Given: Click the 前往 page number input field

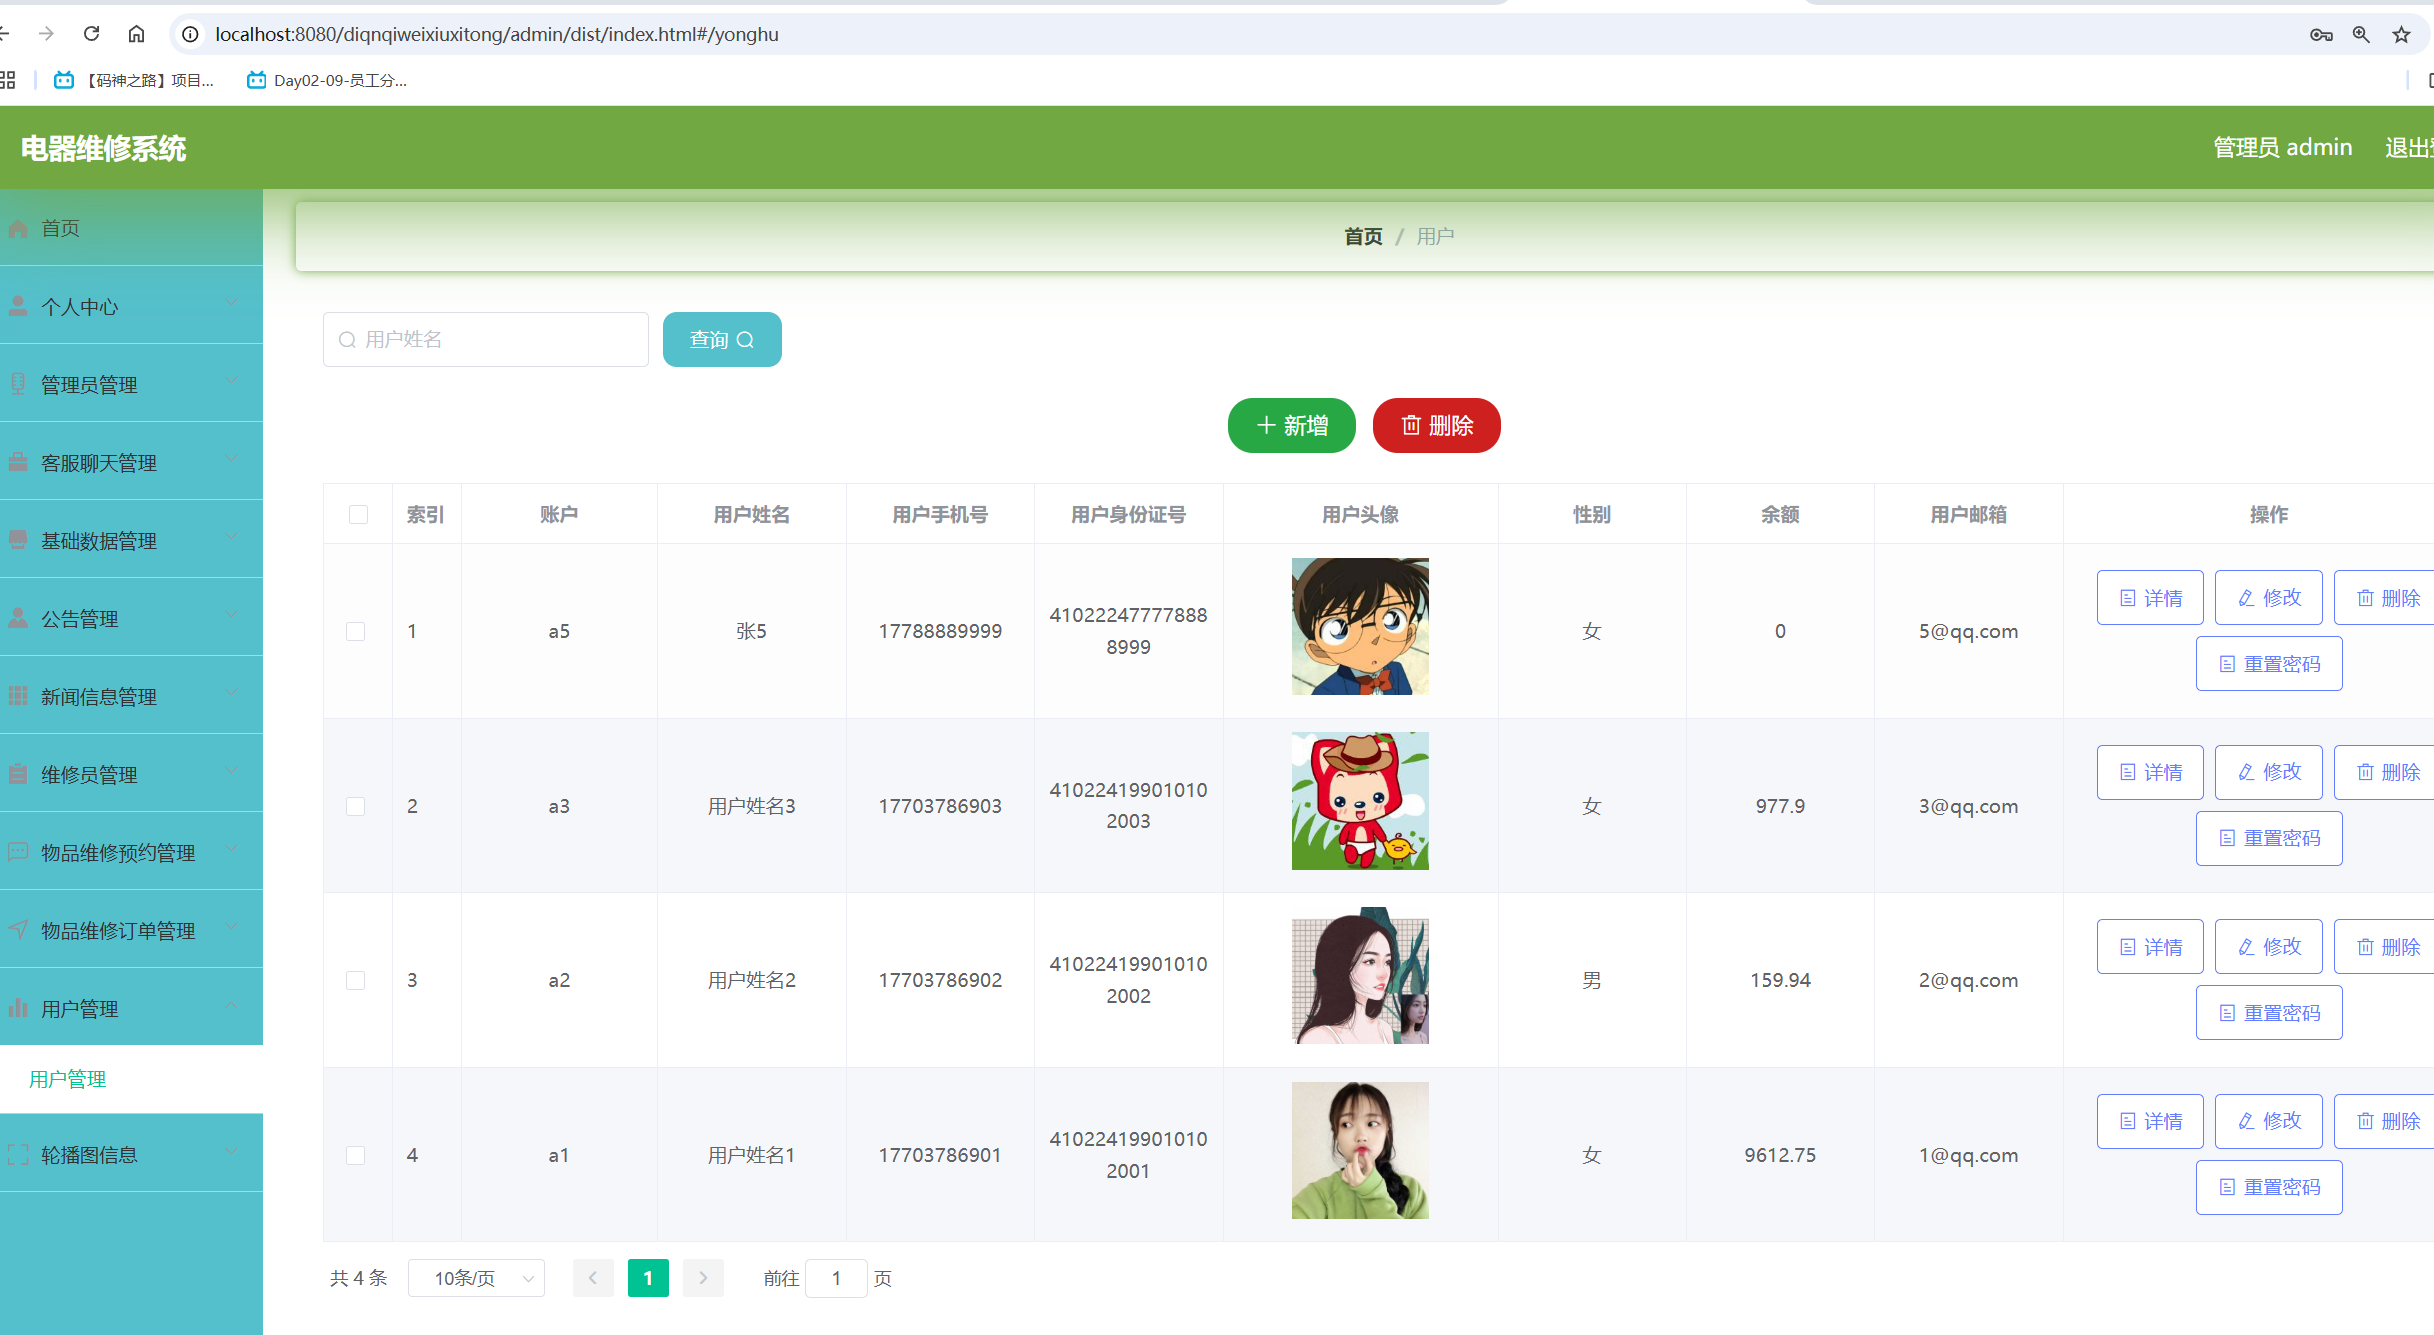Looking at the screenshot, I should [836, 1278].
